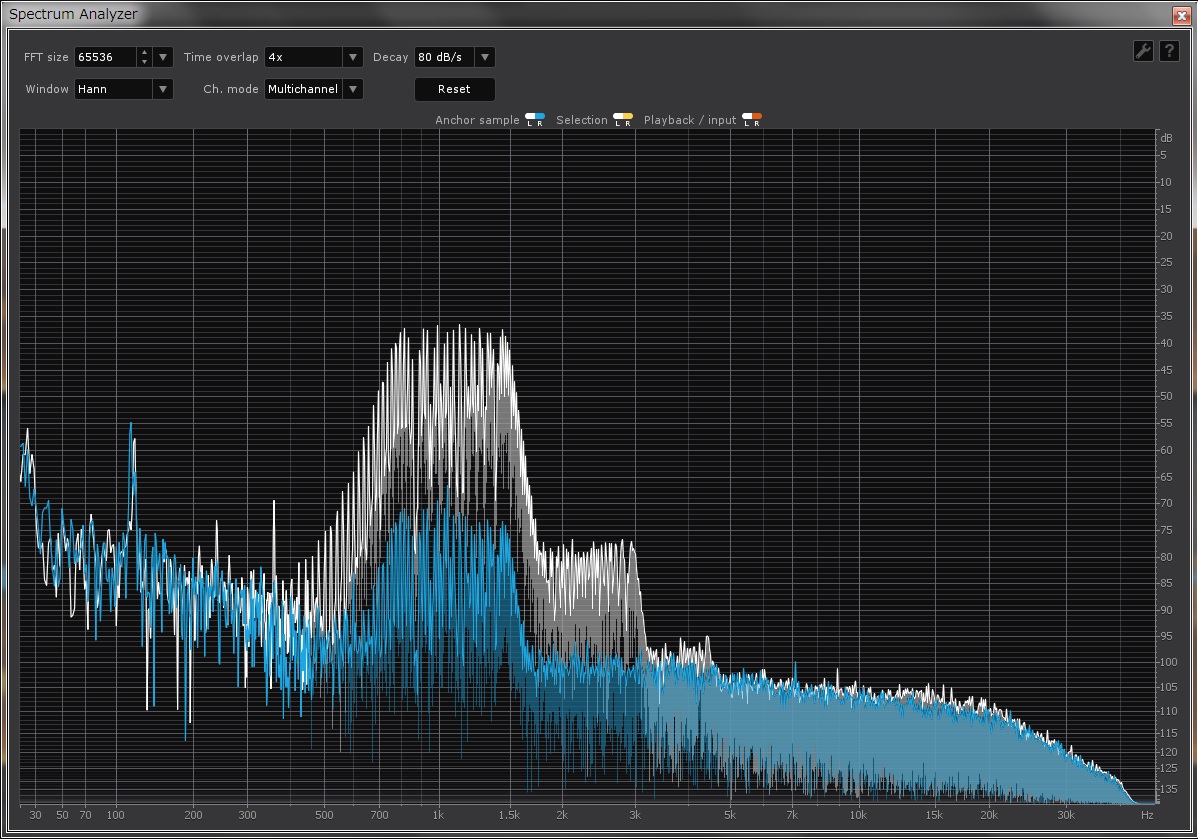
Task: Click the Reset button
Action: [x=455, y=89]
